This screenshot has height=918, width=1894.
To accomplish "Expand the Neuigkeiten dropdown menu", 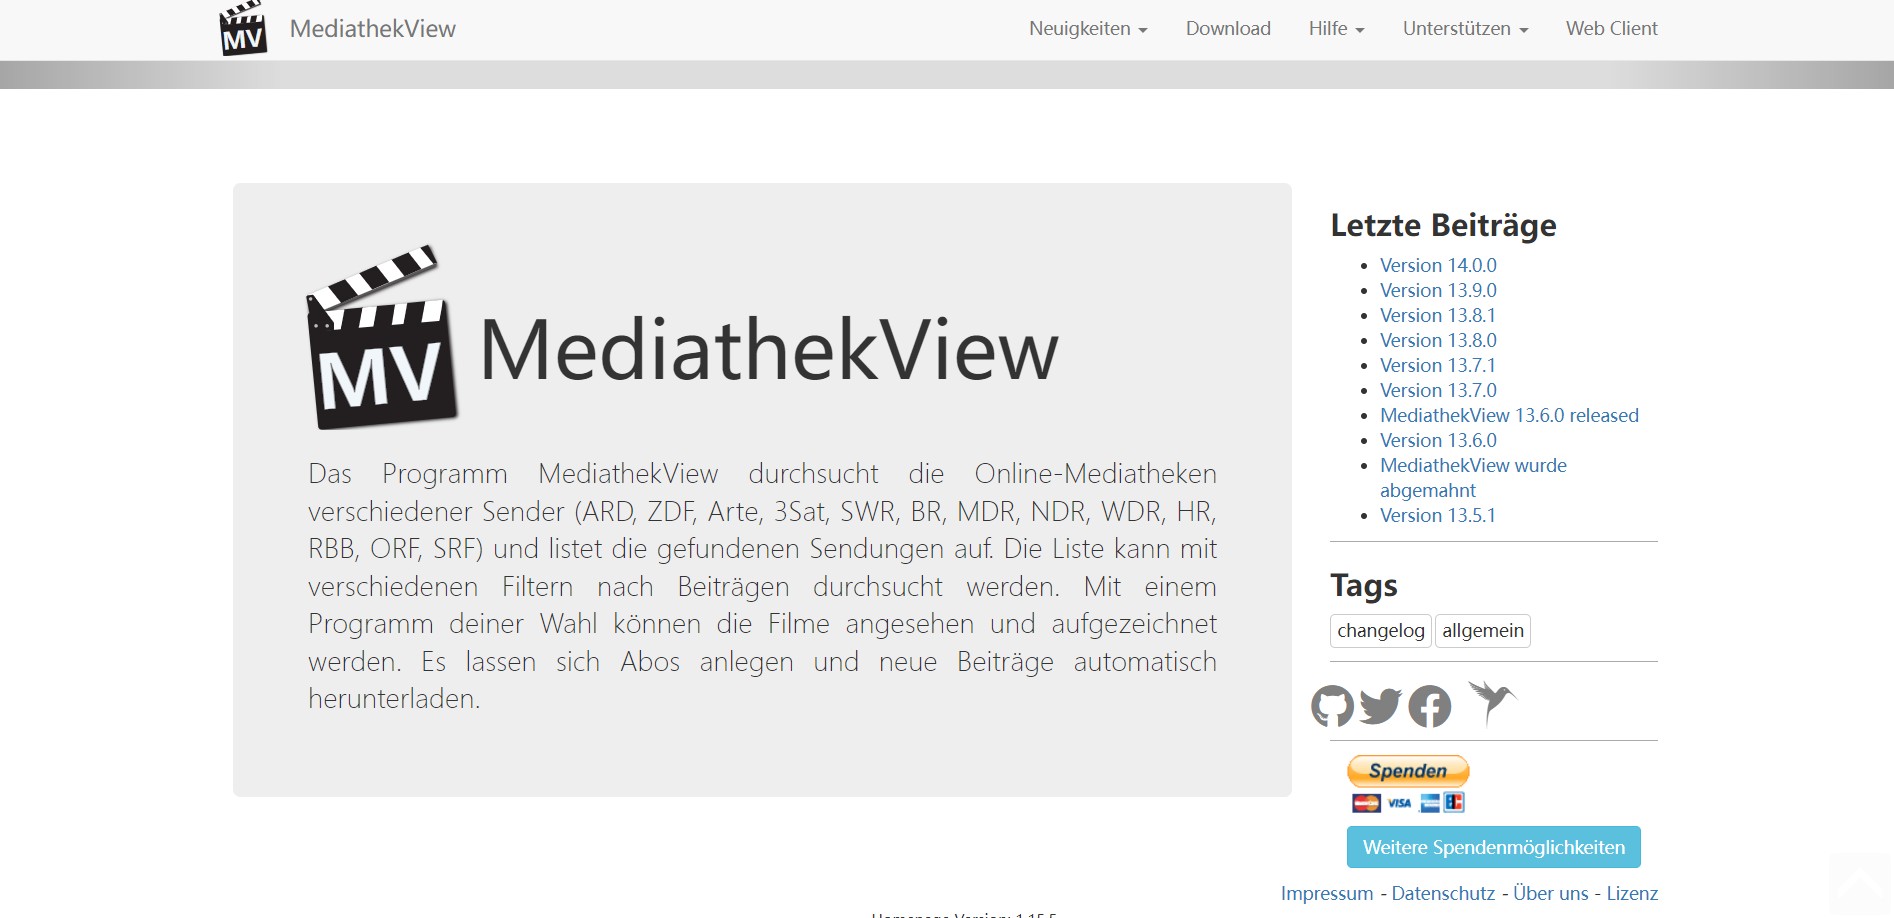I will click(x=1088, y=29).
